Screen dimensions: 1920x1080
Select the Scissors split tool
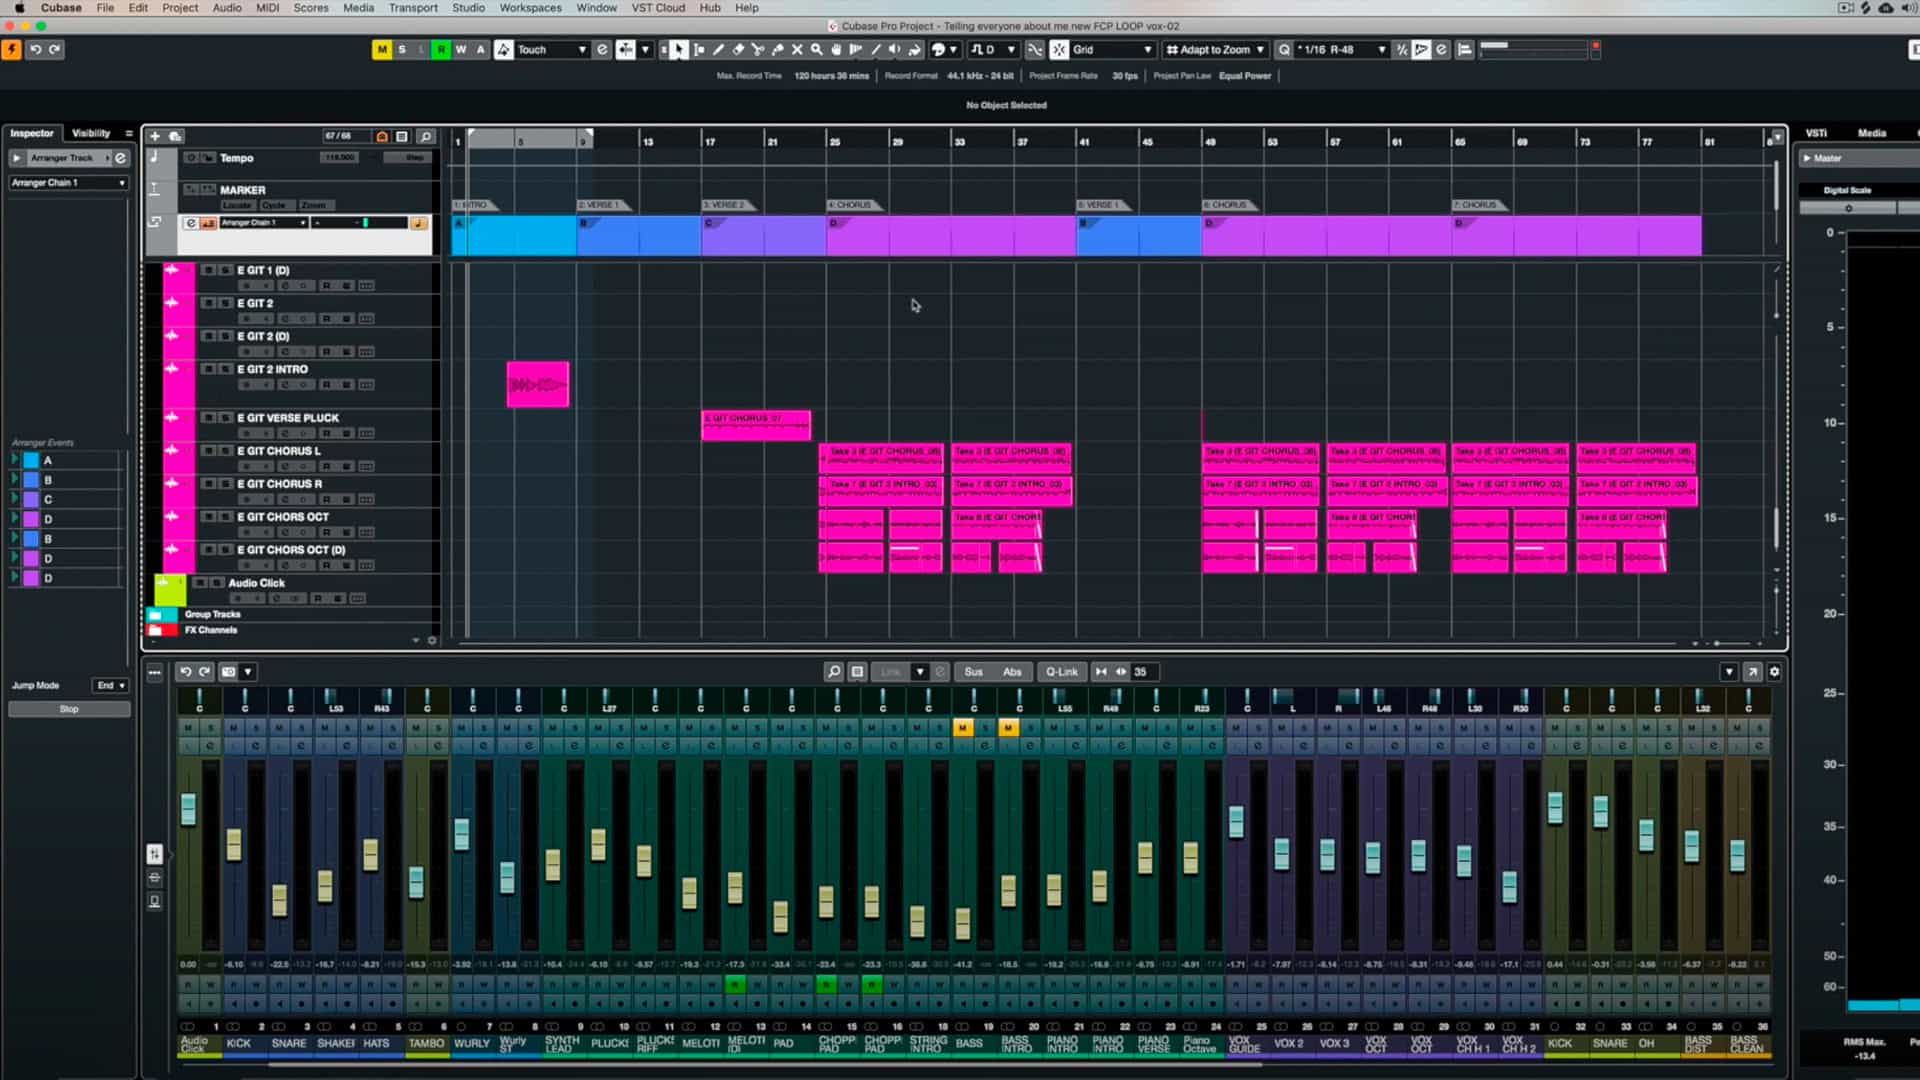[x=757, y=49]
